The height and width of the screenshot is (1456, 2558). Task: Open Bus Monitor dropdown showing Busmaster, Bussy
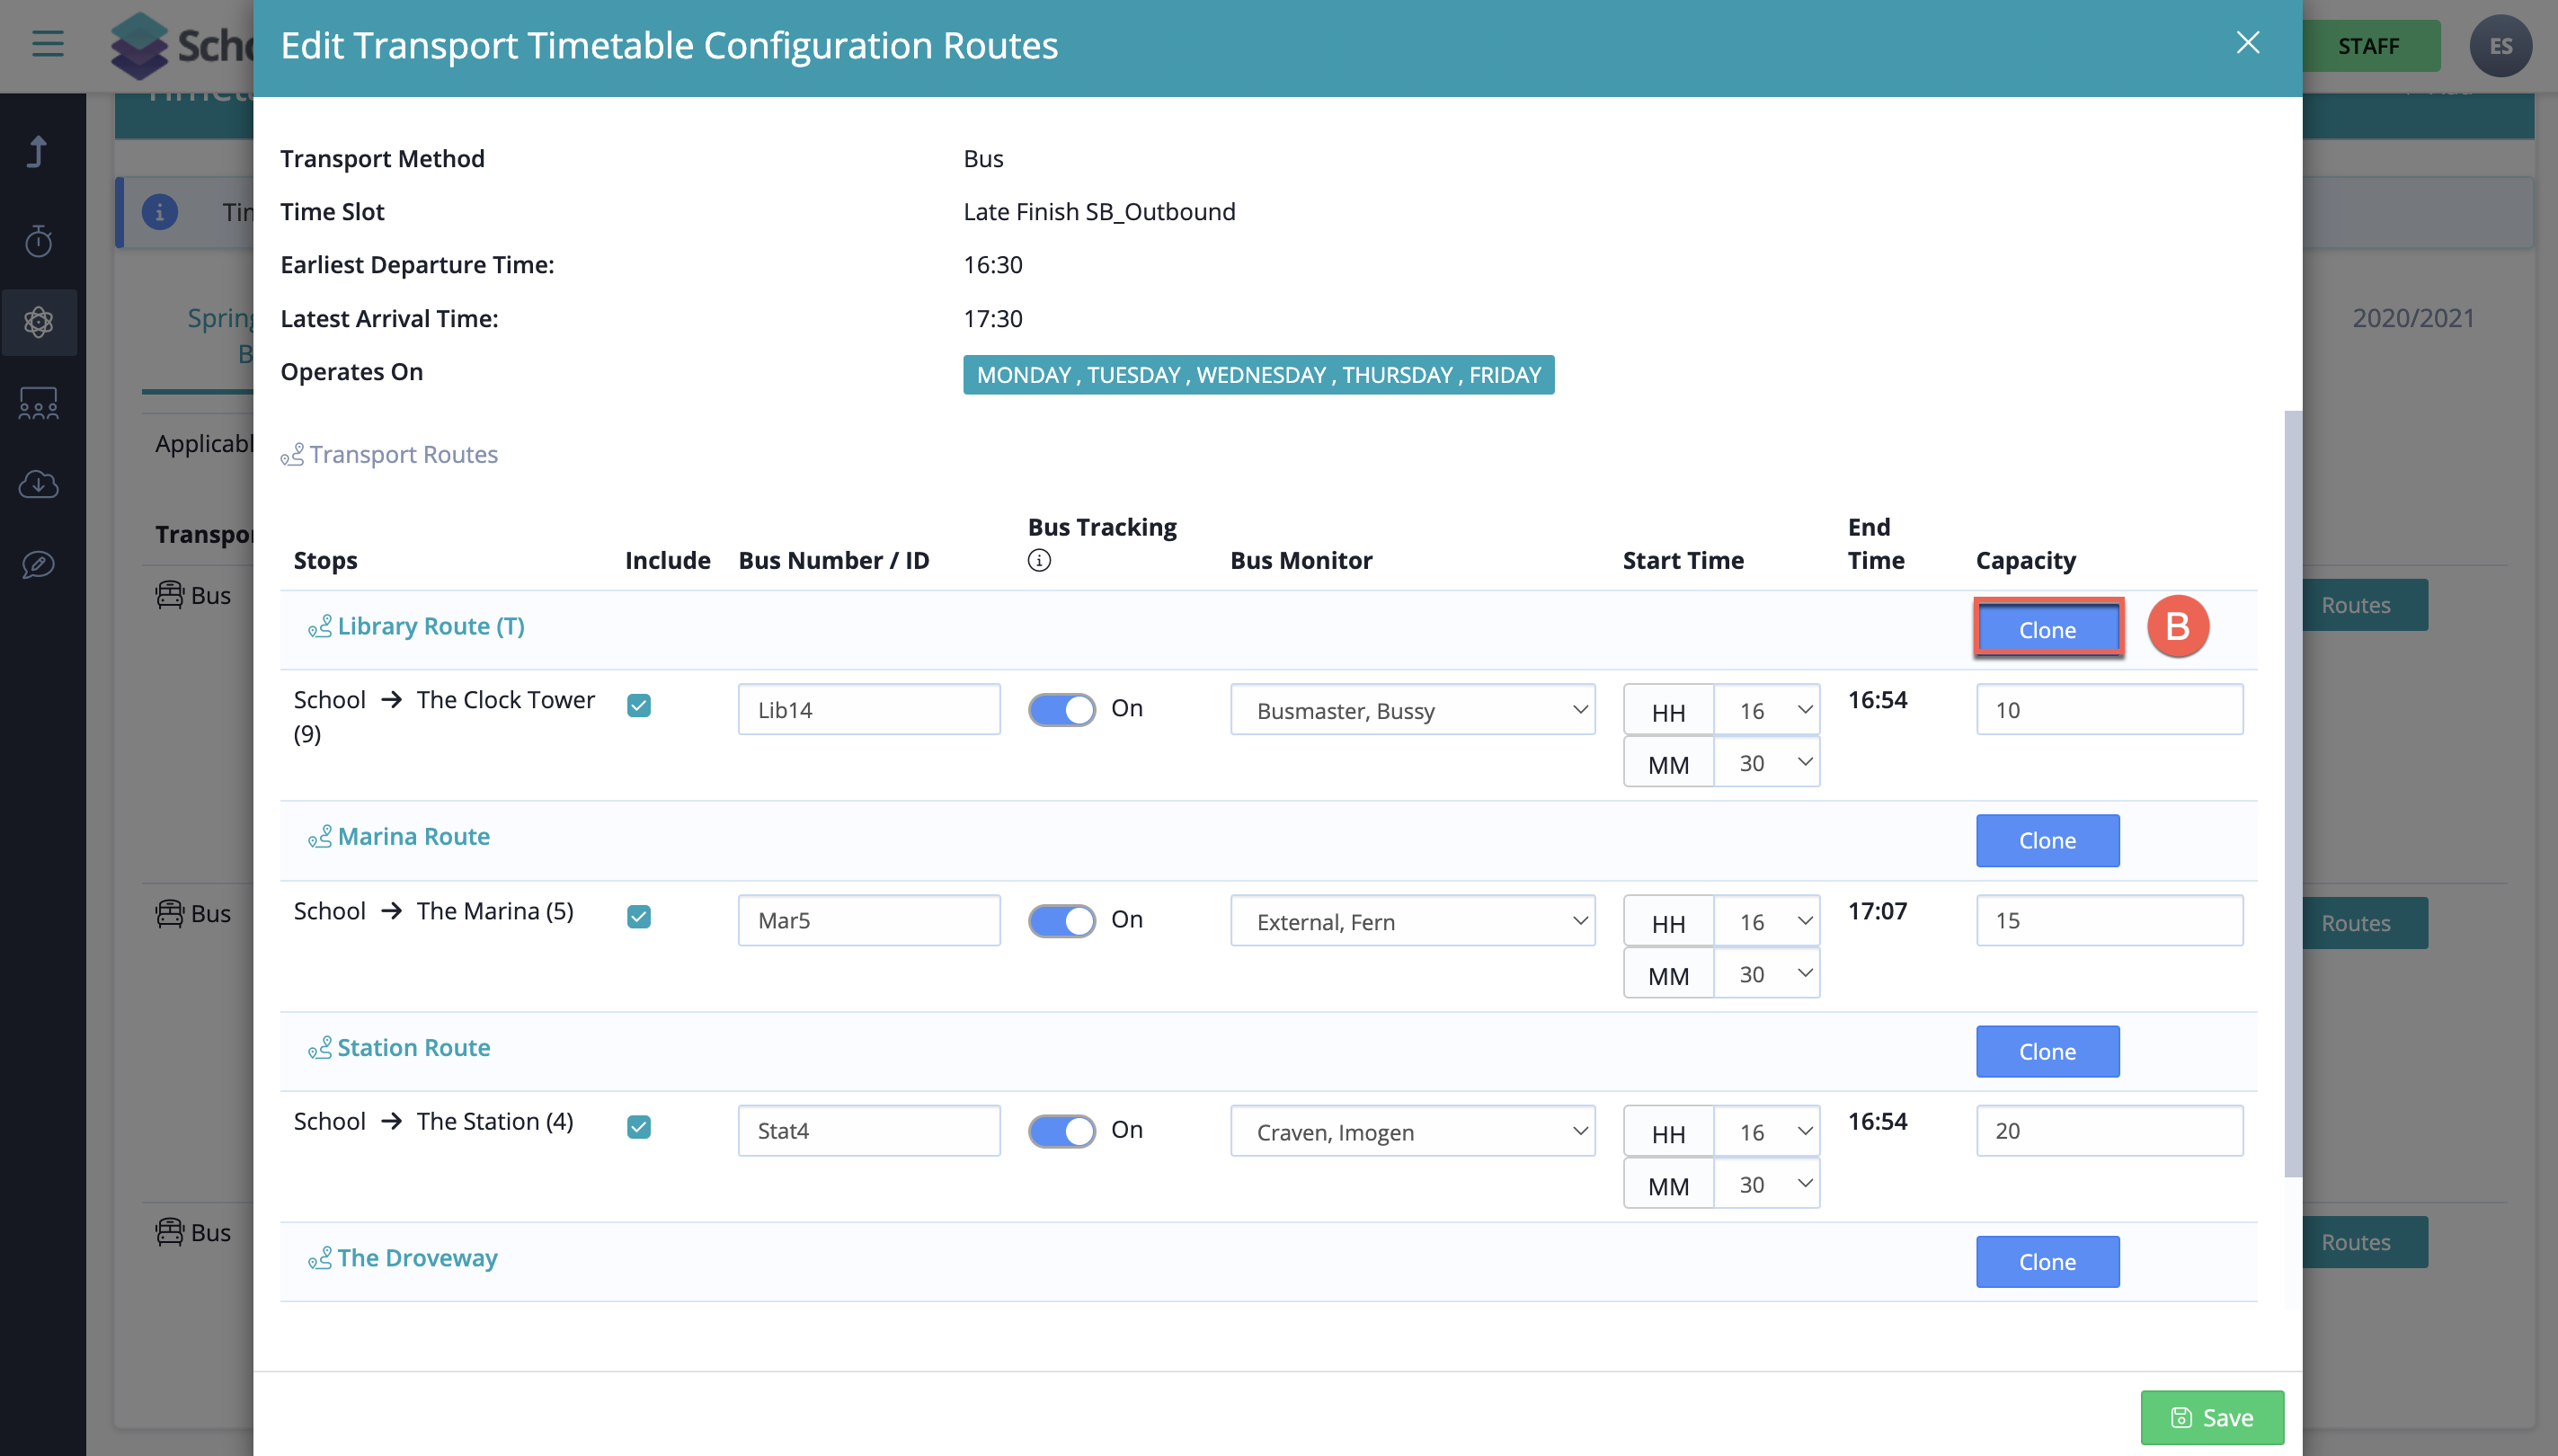(1412, 710)
